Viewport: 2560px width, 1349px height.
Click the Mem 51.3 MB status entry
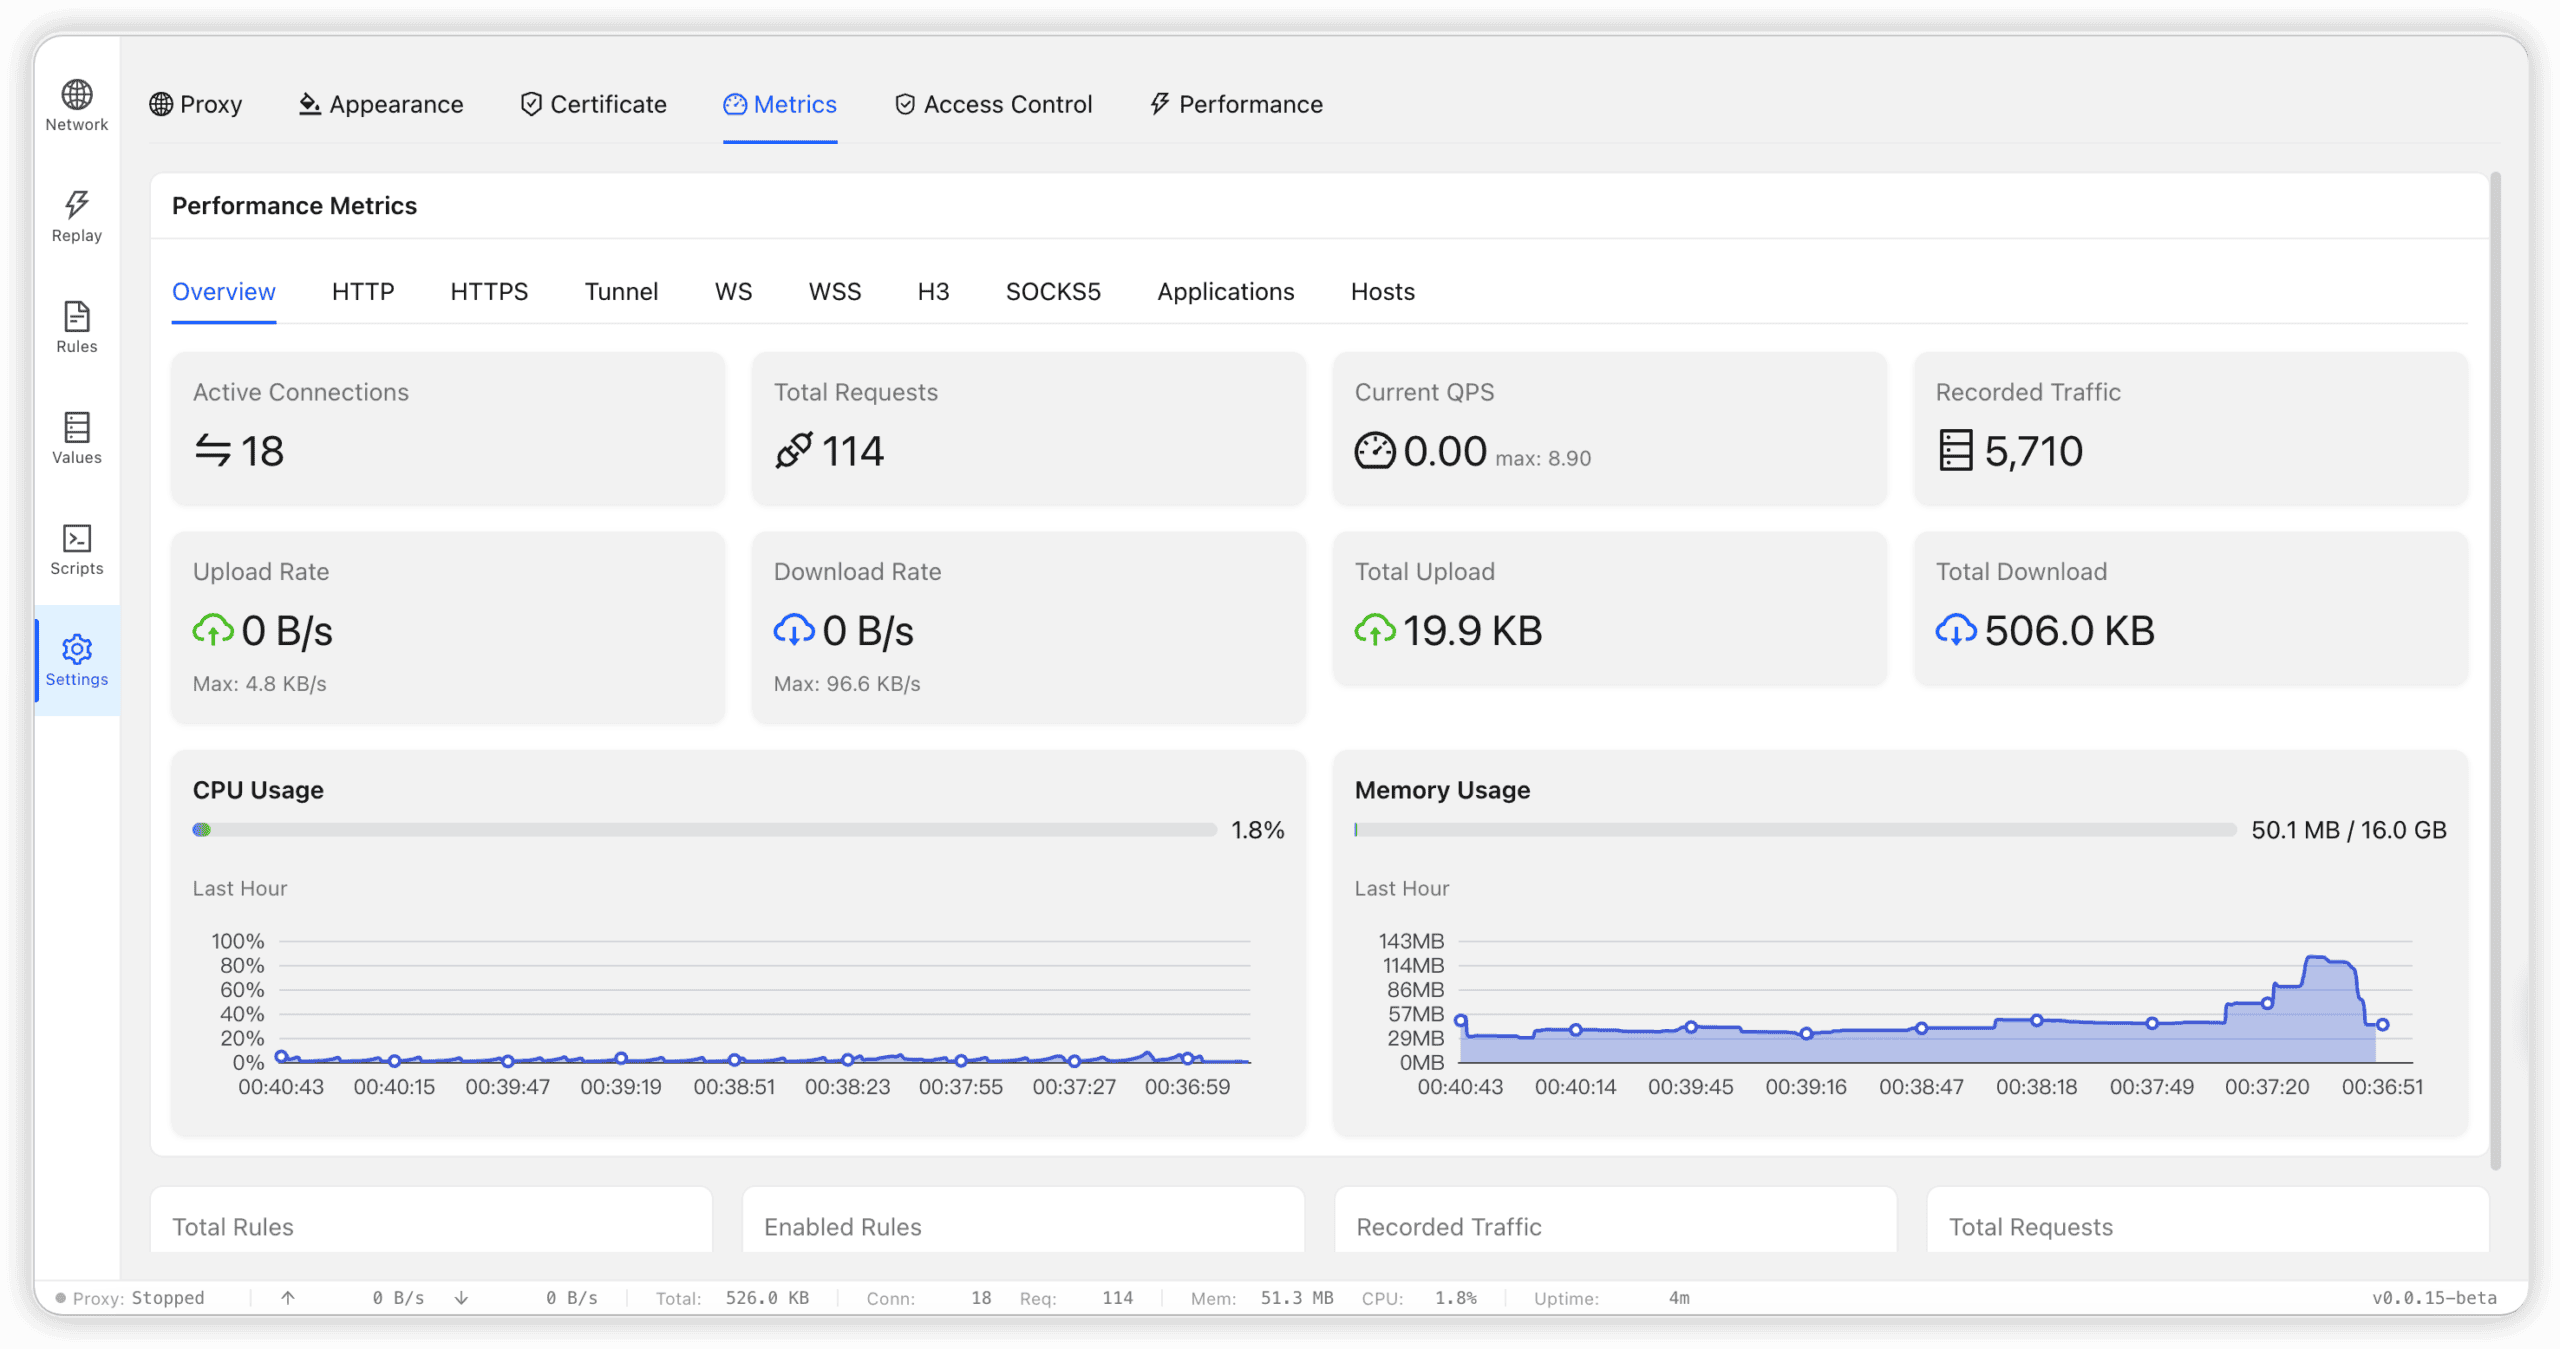pyautogui.click(x=1262, y=1298)
